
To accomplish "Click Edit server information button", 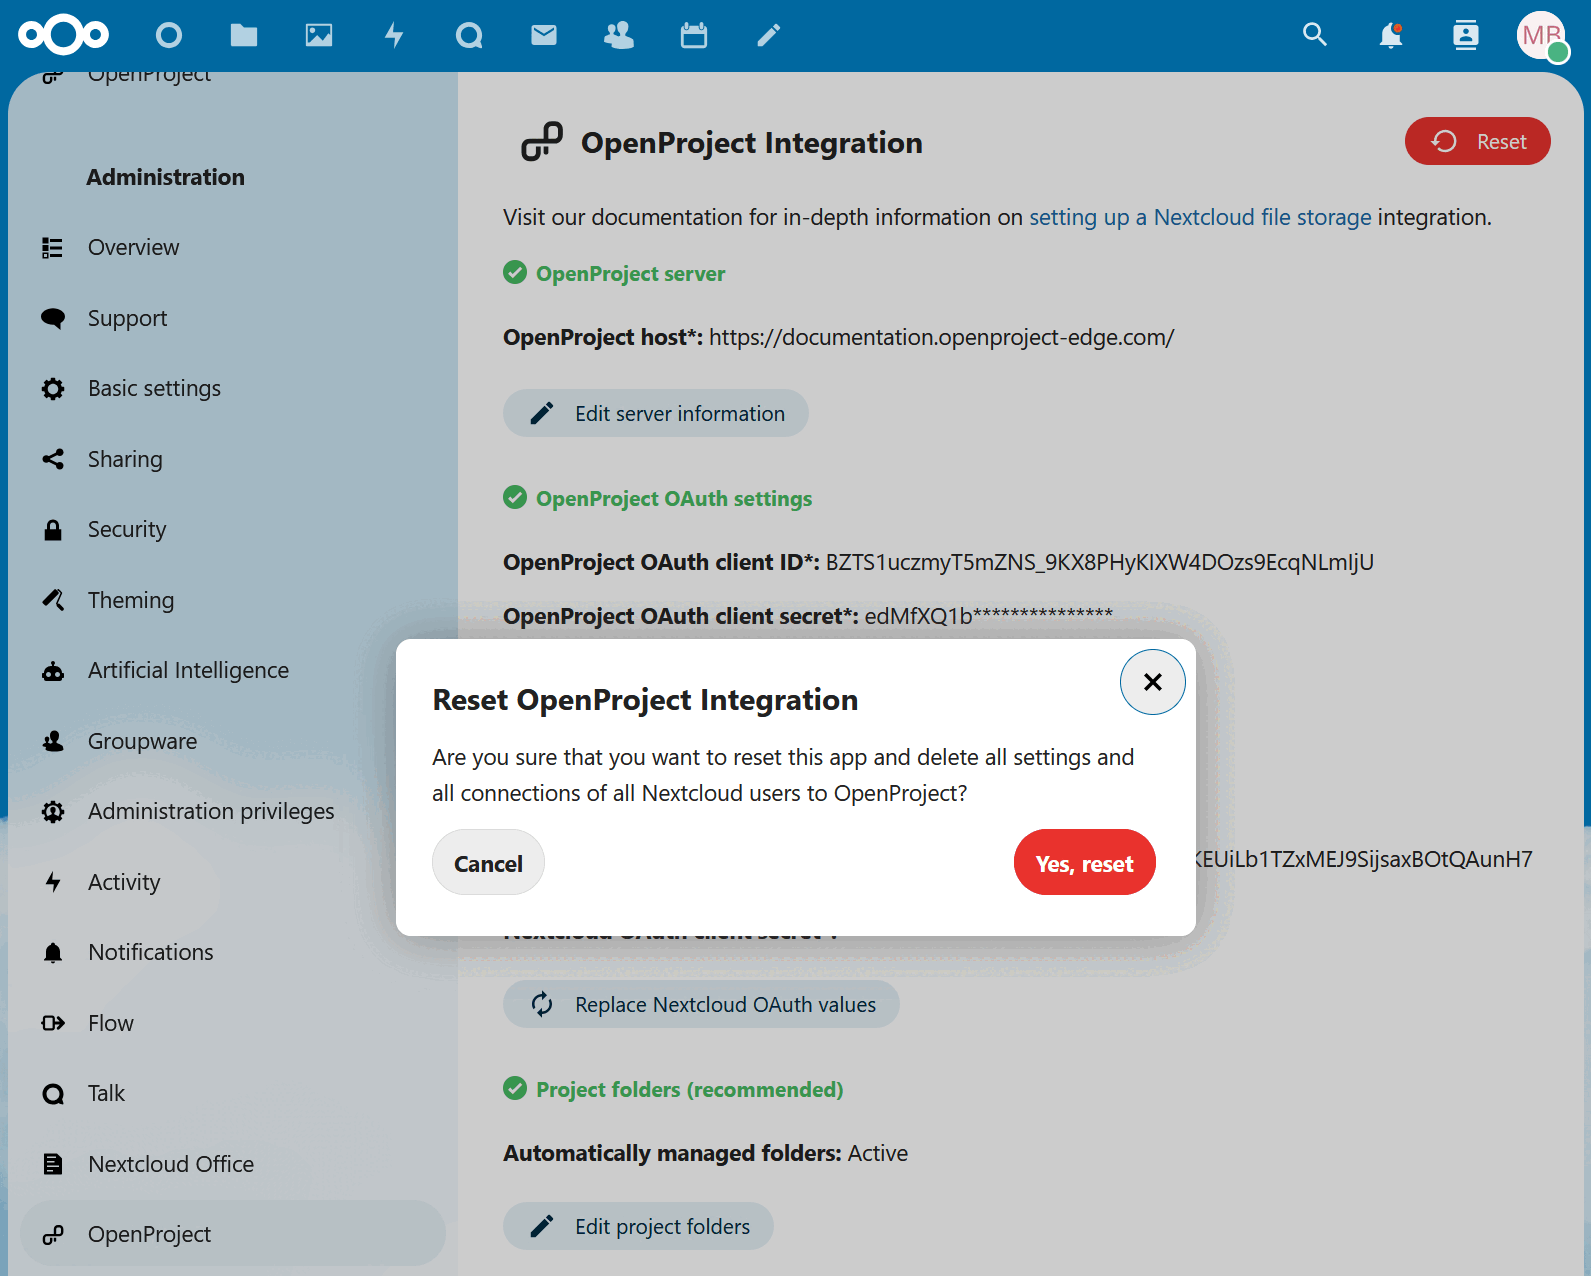I will click(656, 414).
